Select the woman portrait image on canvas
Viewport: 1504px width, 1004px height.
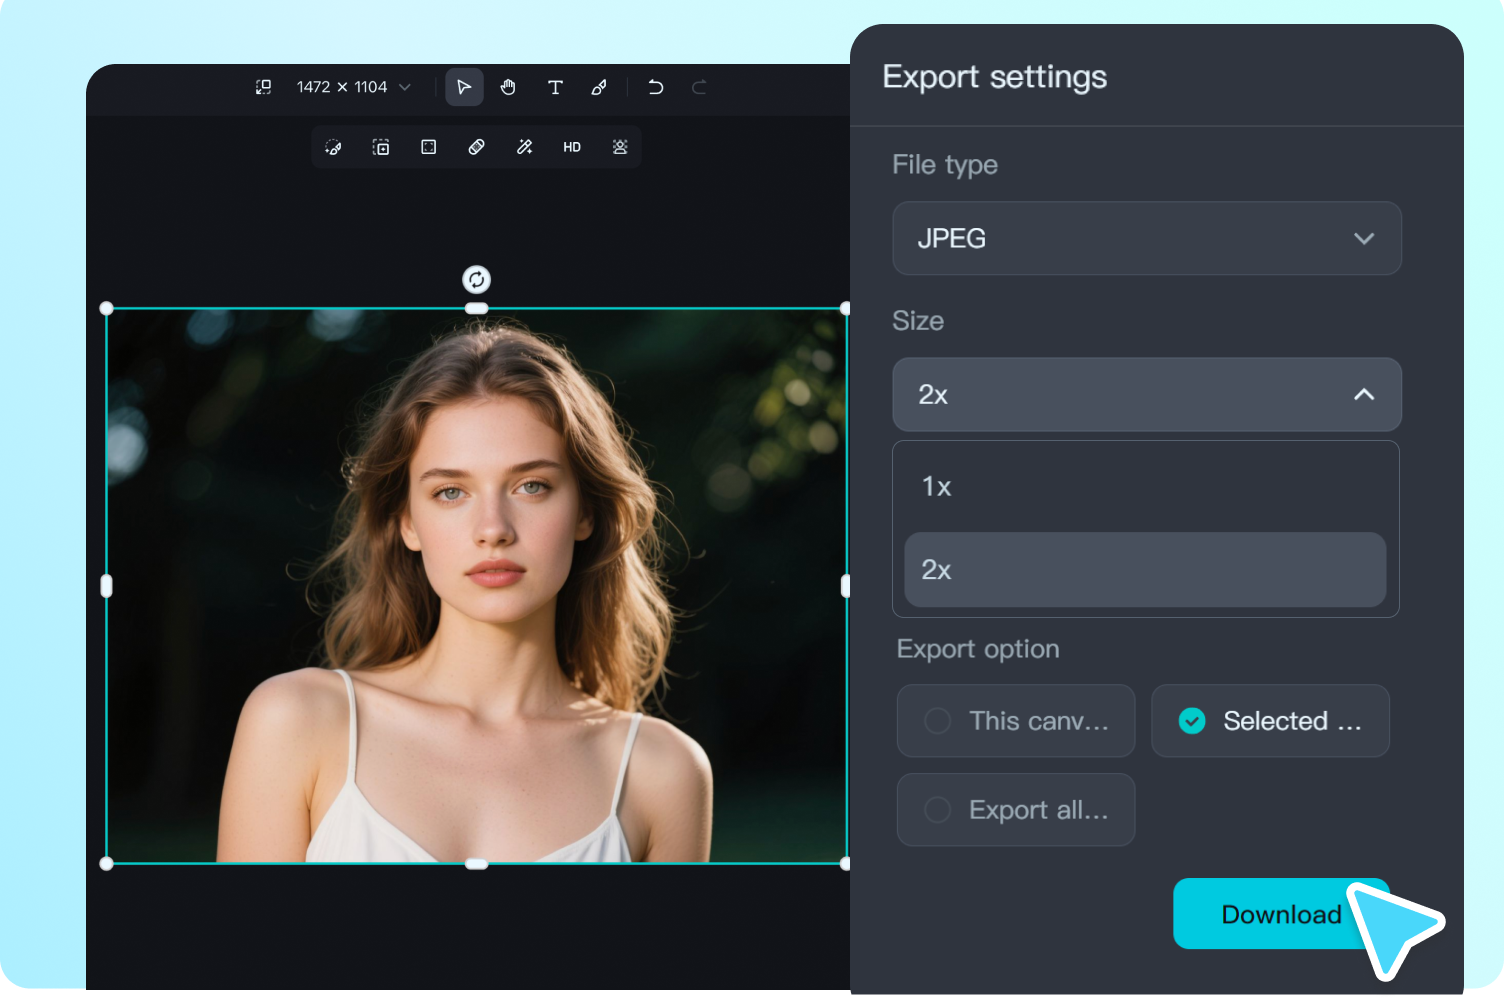tap(477, 586)
